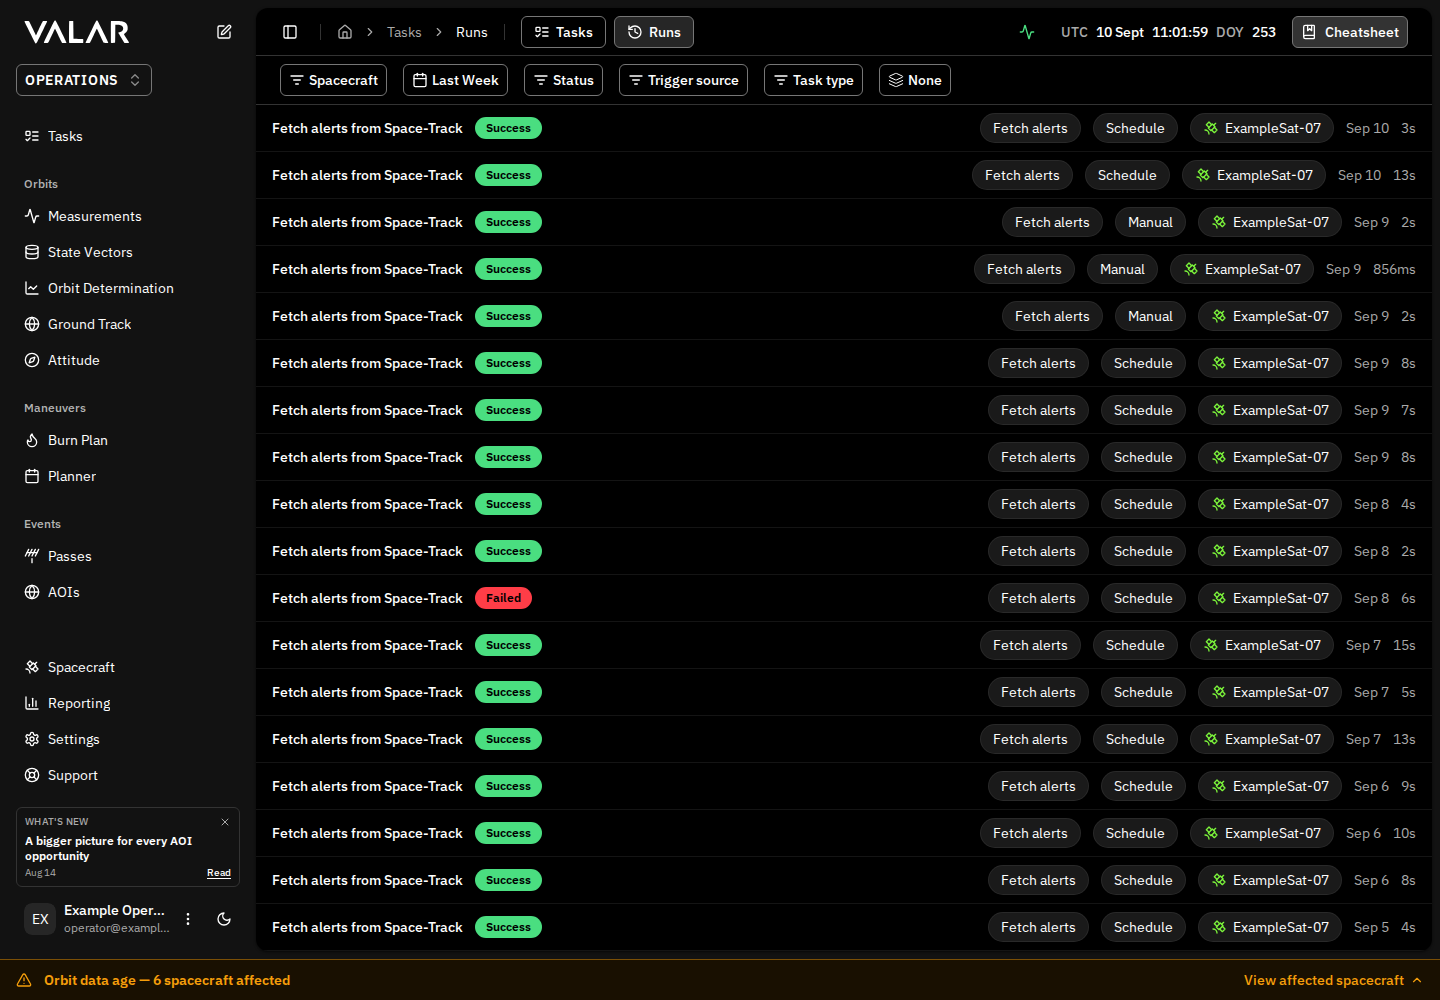Open the OPERATIONS workspace dropdown
The width and height of the screenshot is (1440, 1000).
(84, 80)
